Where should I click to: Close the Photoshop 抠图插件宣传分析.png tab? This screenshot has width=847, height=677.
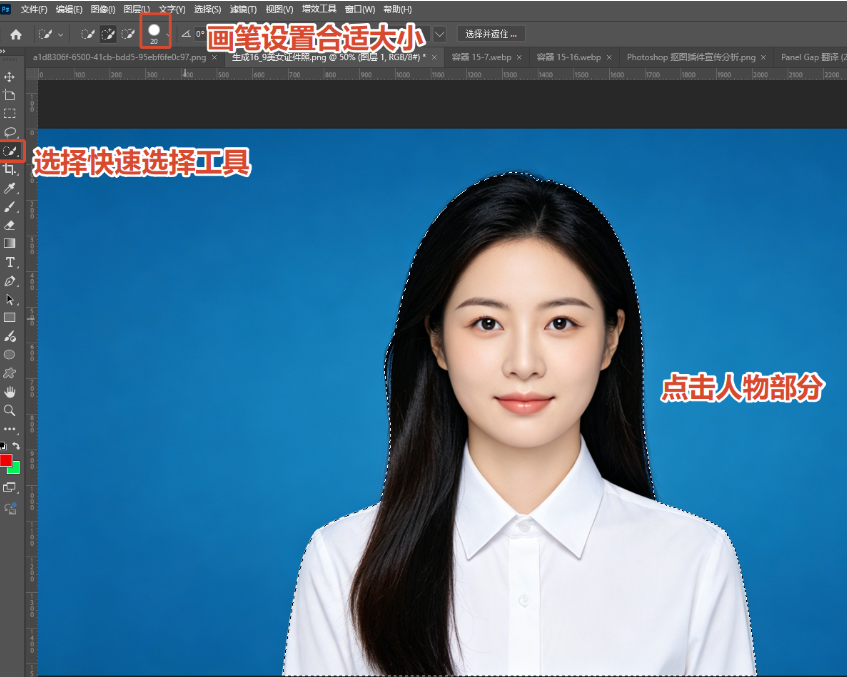[763, 57]
